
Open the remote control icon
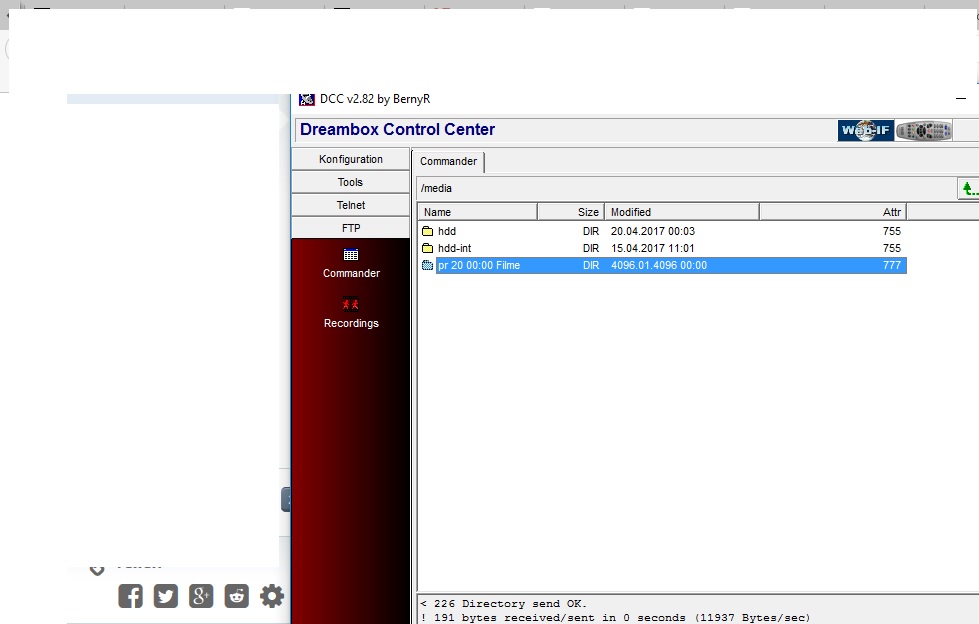click(923, 131)
